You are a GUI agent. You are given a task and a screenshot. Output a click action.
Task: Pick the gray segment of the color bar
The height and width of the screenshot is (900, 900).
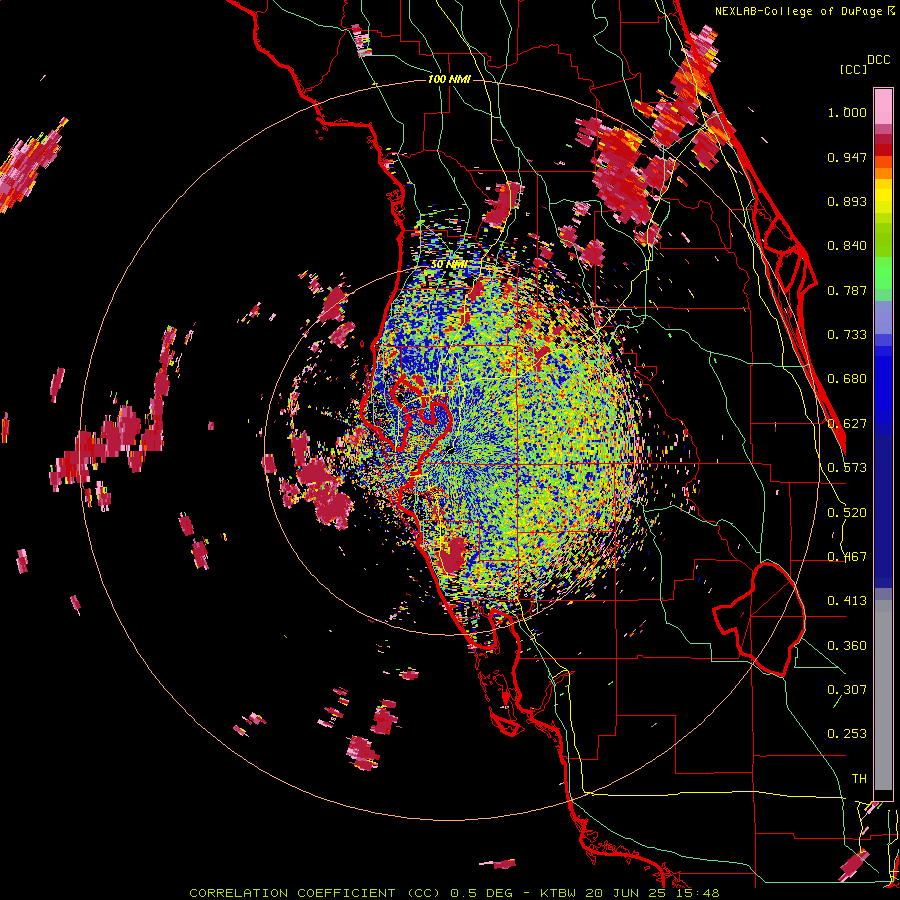coord(883,697)
